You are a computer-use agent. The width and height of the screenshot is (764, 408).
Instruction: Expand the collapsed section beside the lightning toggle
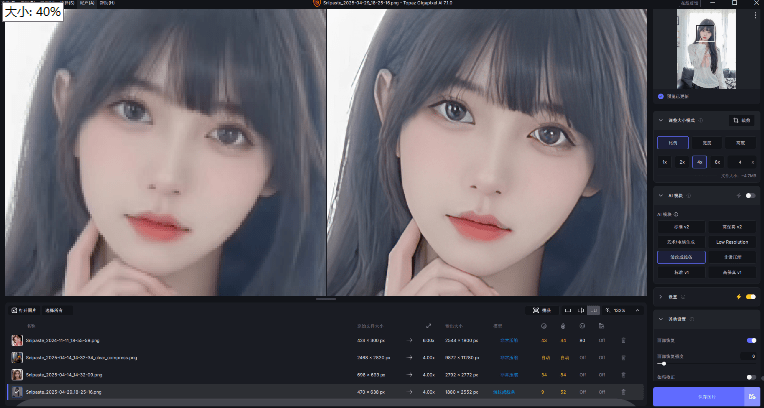(660, 296)
